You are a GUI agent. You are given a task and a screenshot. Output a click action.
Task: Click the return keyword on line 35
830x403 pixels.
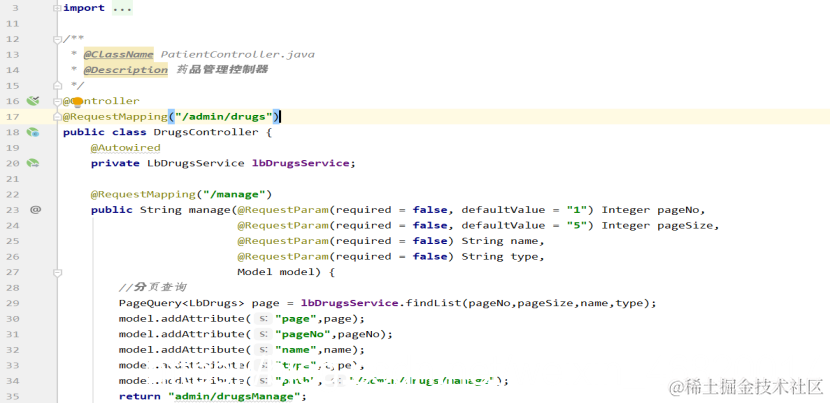tap(140, 396)
